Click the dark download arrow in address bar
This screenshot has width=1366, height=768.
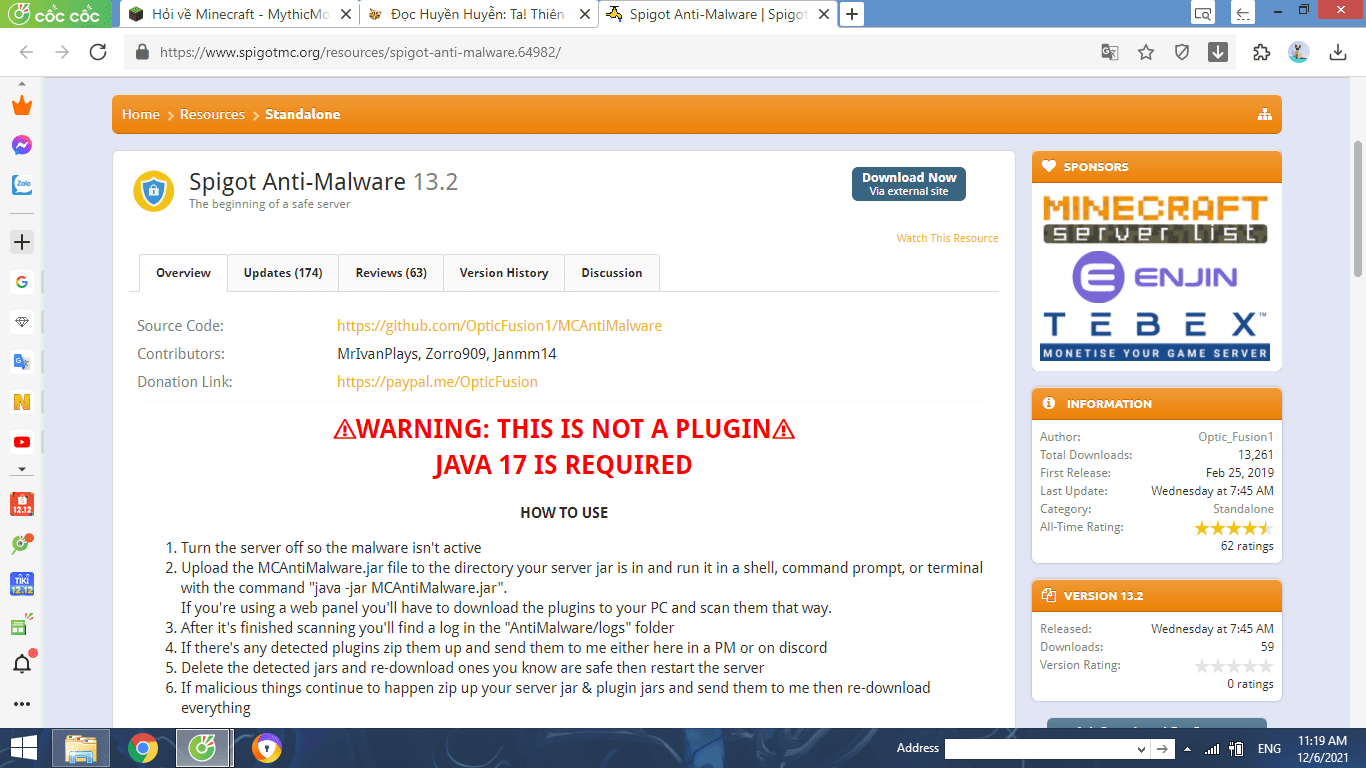1218,52
